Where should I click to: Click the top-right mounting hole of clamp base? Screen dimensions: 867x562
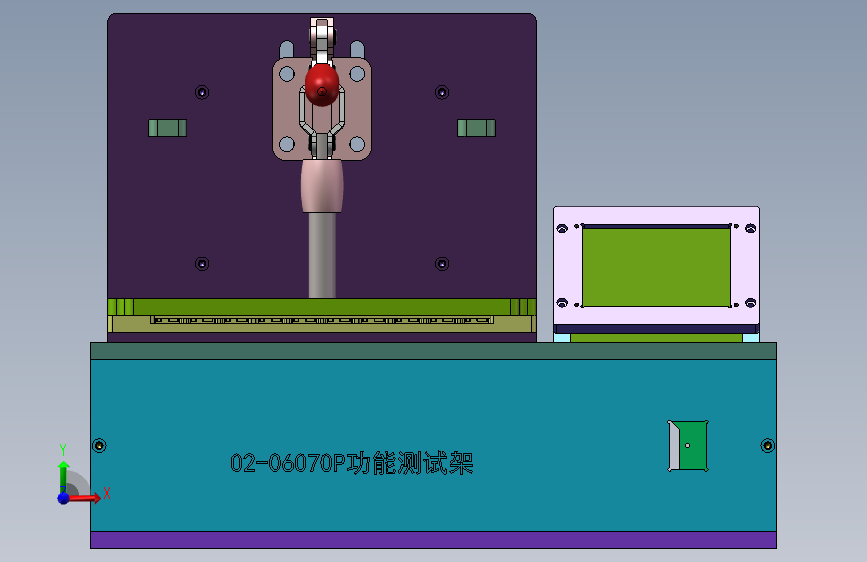[357, 74]
